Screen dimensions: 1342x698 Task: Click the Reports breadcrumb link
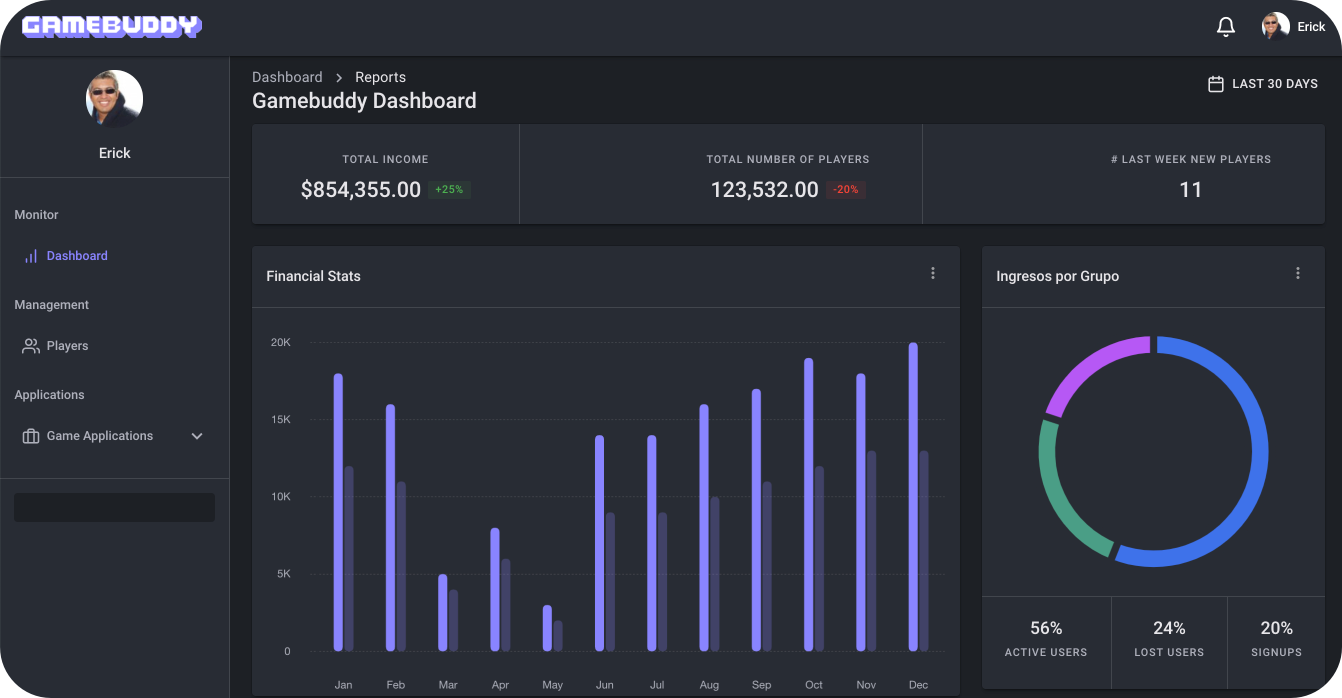pyautogui.click(x=380, y=77)
